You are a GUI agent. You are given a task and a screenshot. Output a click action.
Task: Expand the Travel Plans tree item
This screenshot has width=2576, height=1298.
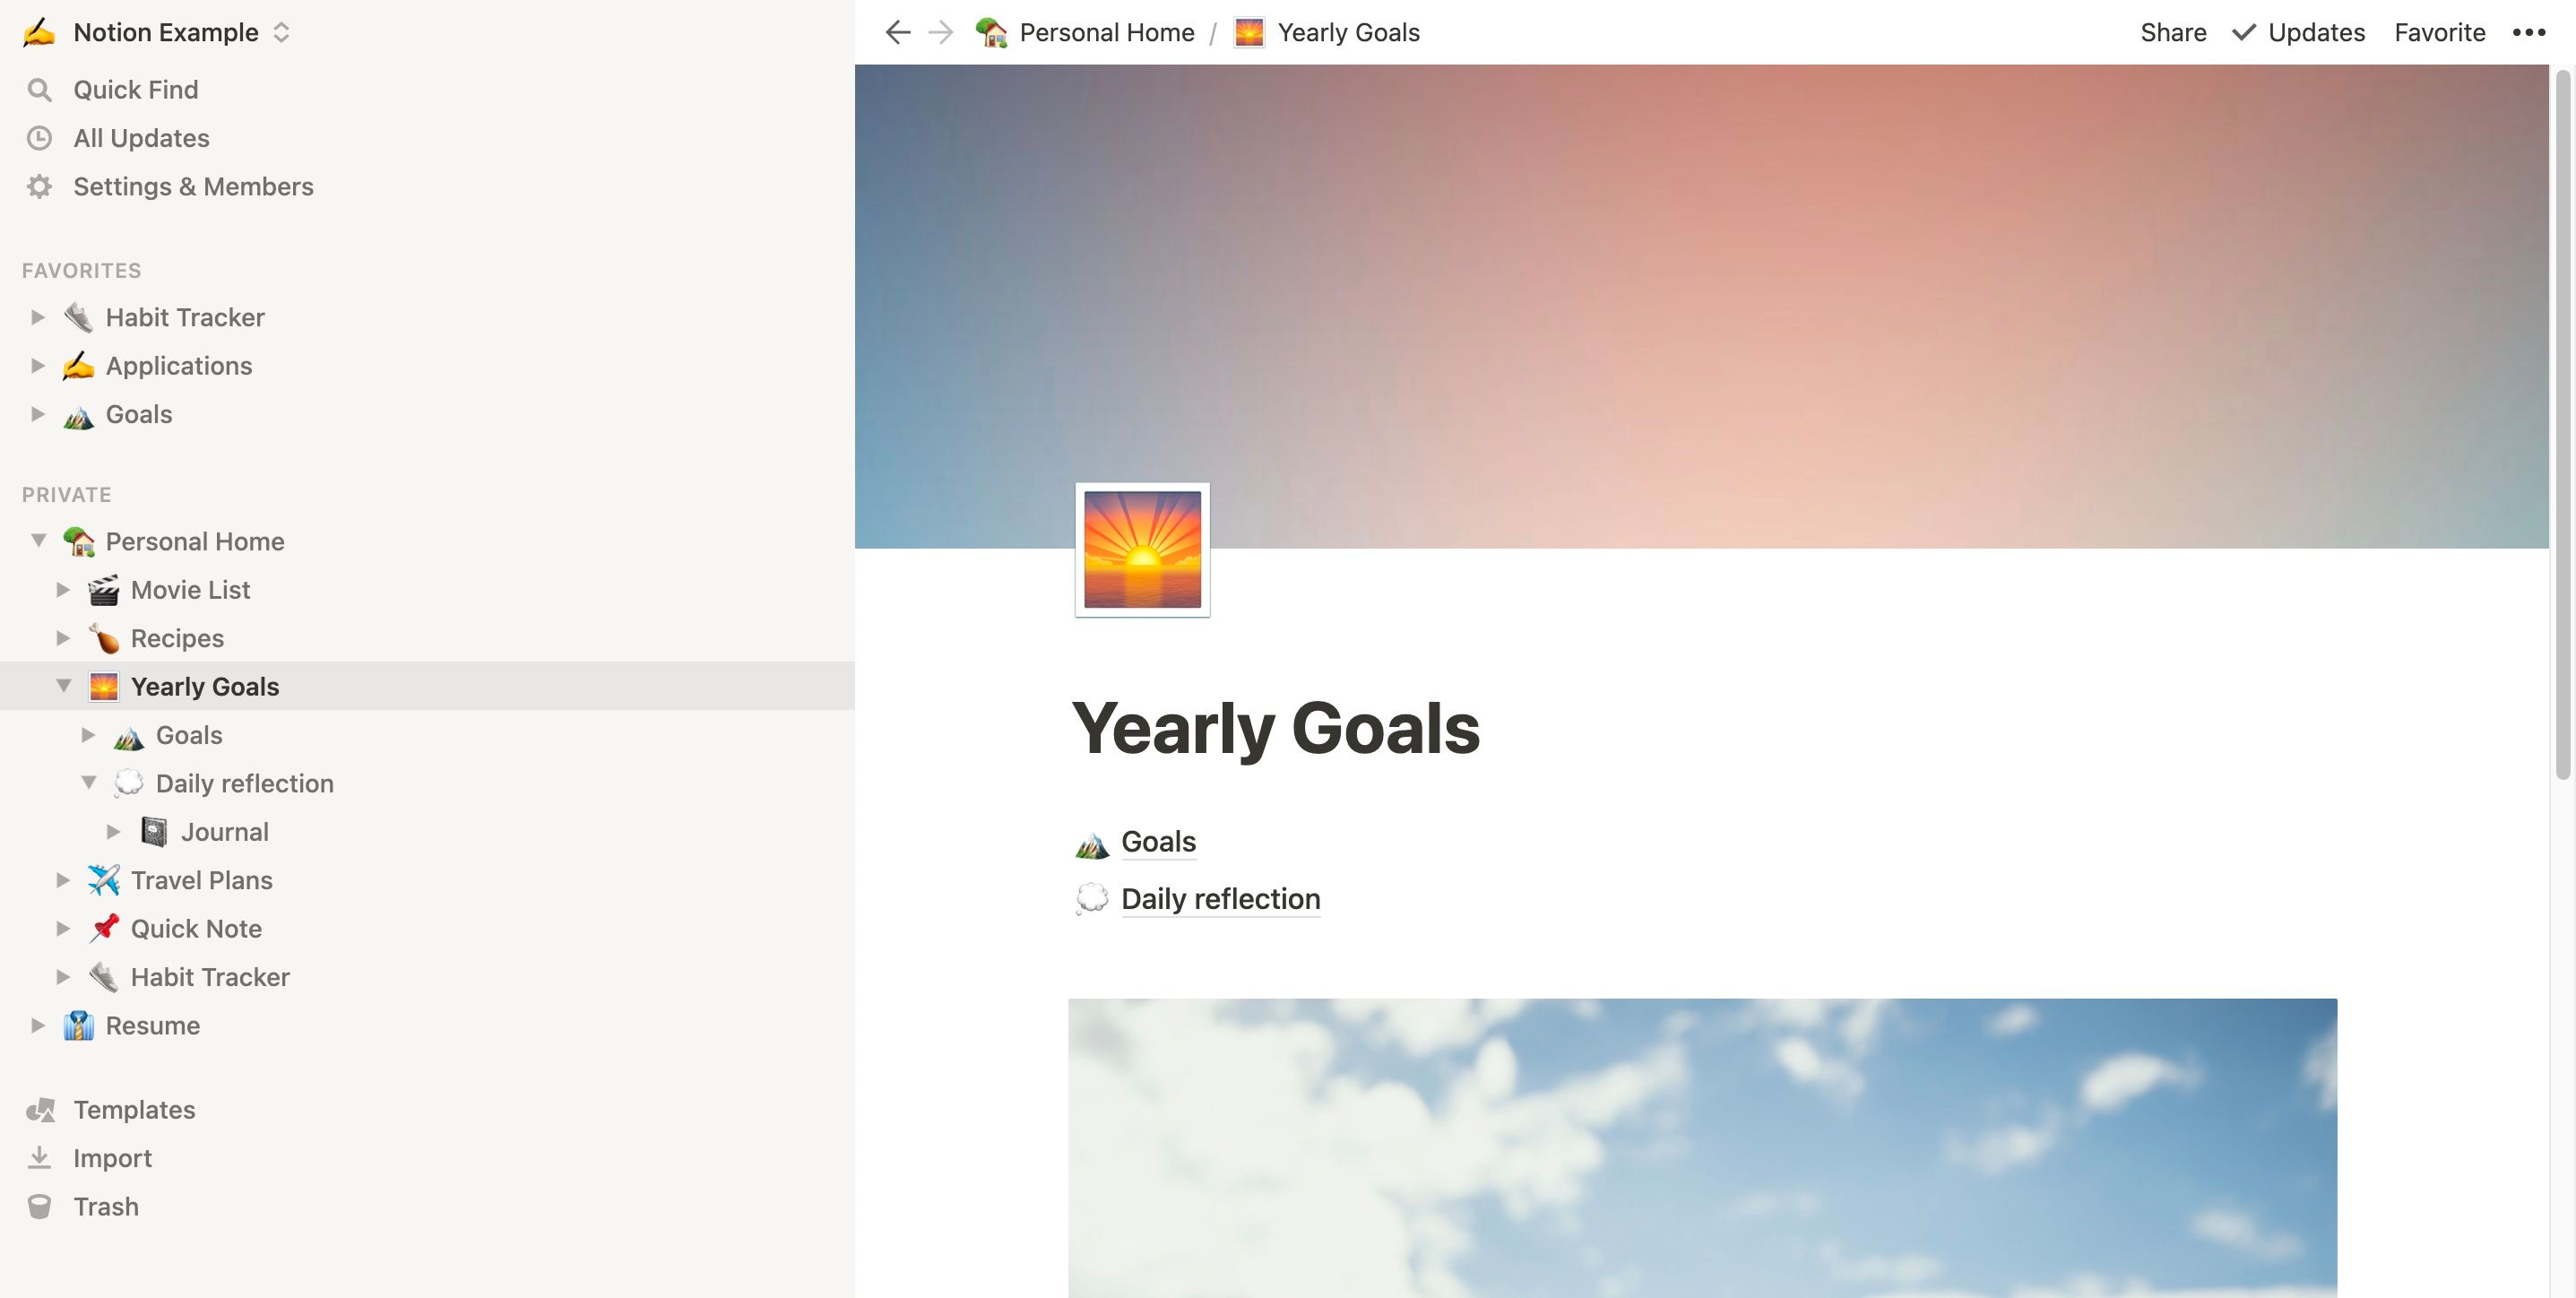(x=59, y=879)
